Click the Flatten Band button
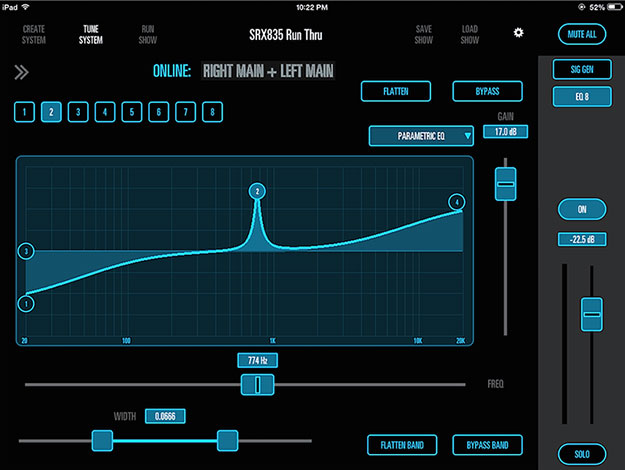 (402, 445)
